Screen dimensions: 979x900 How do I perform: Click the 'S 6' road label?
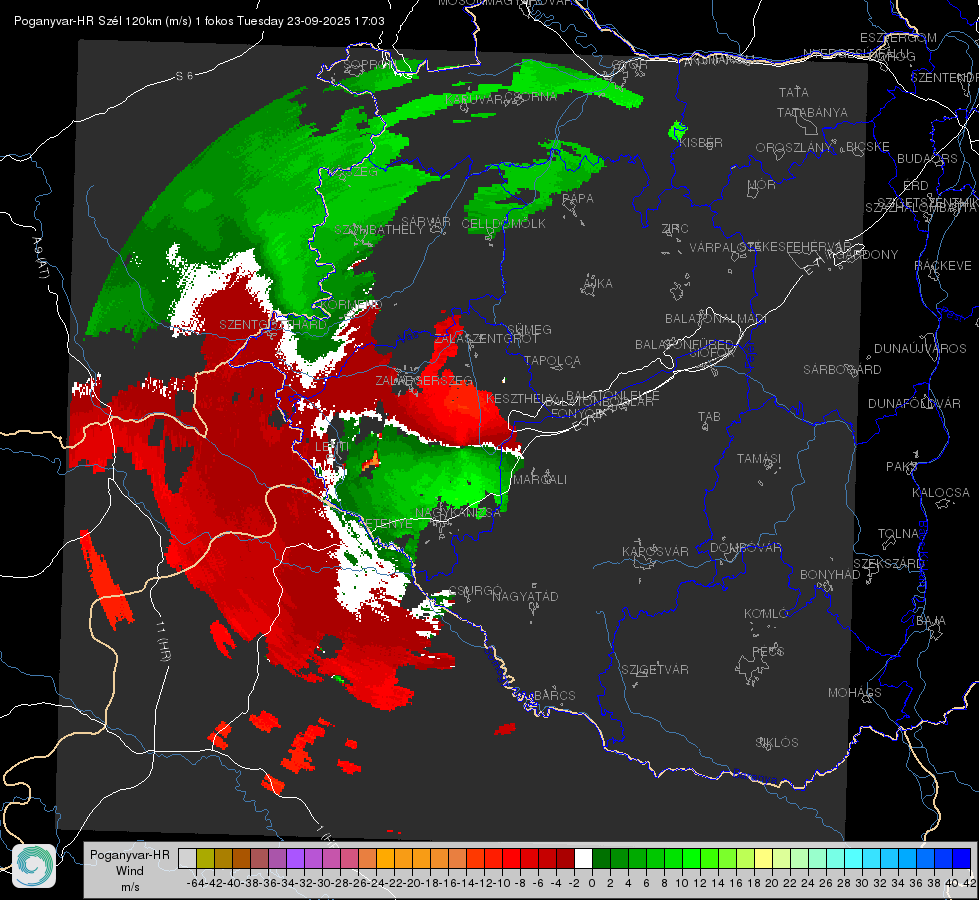pos(184,76)
